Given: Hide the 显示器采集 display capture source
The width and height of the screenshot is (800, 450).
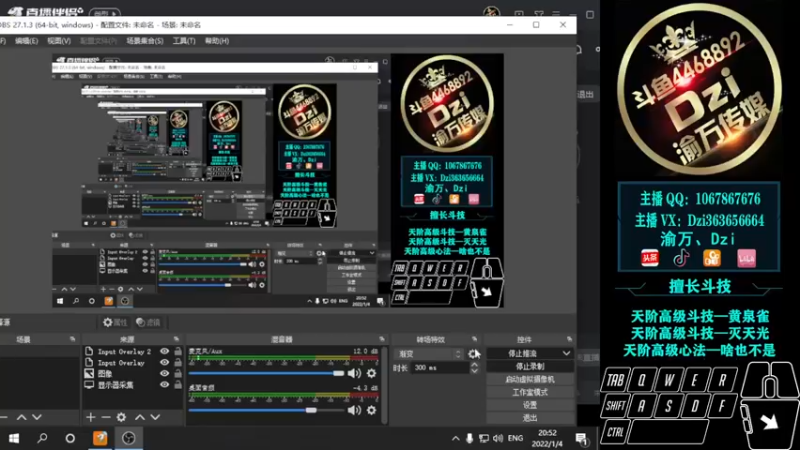Looking at the screenshot, I should pos(164,385).
